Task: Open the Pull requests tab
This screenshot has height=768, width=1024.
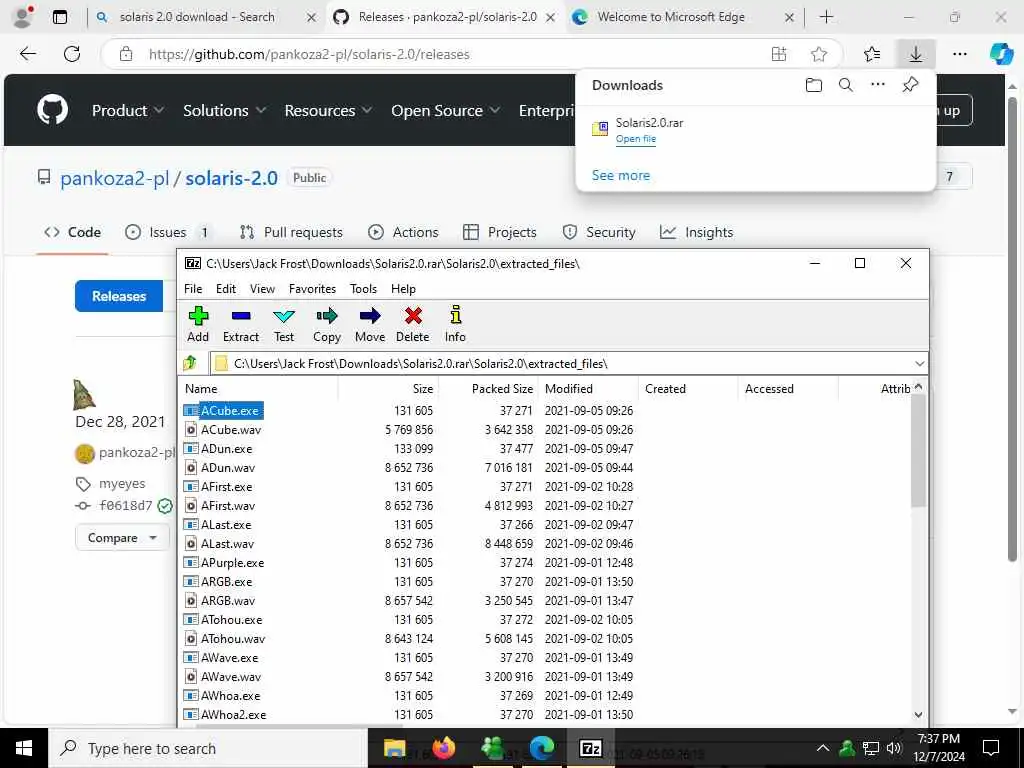Action: tap(291, 232)
